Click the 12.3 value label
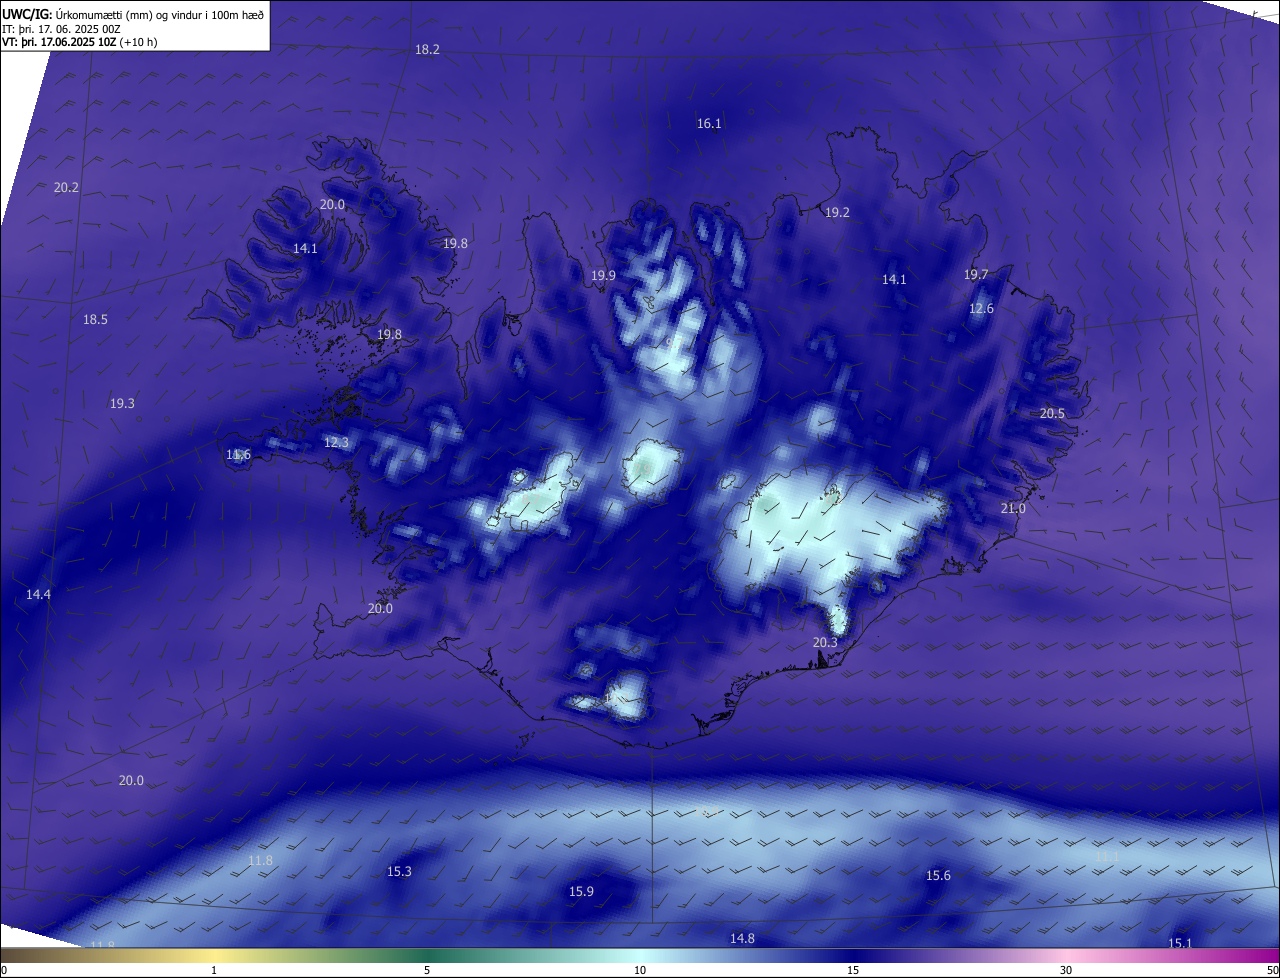The width and height of the screenshot is (1280, 978). 336,442
